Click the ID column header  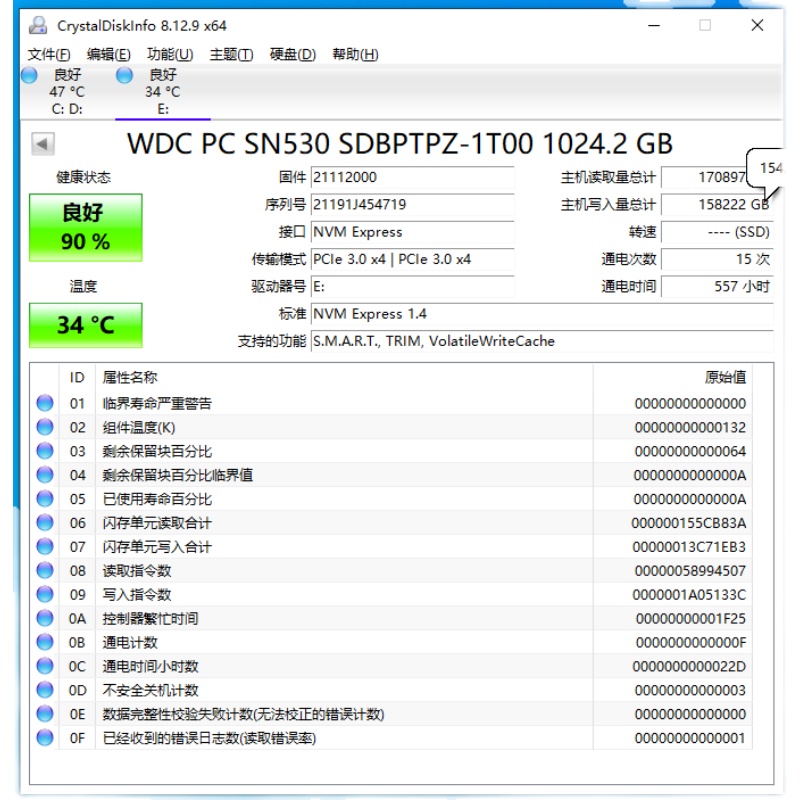click(x=77, y=378)
